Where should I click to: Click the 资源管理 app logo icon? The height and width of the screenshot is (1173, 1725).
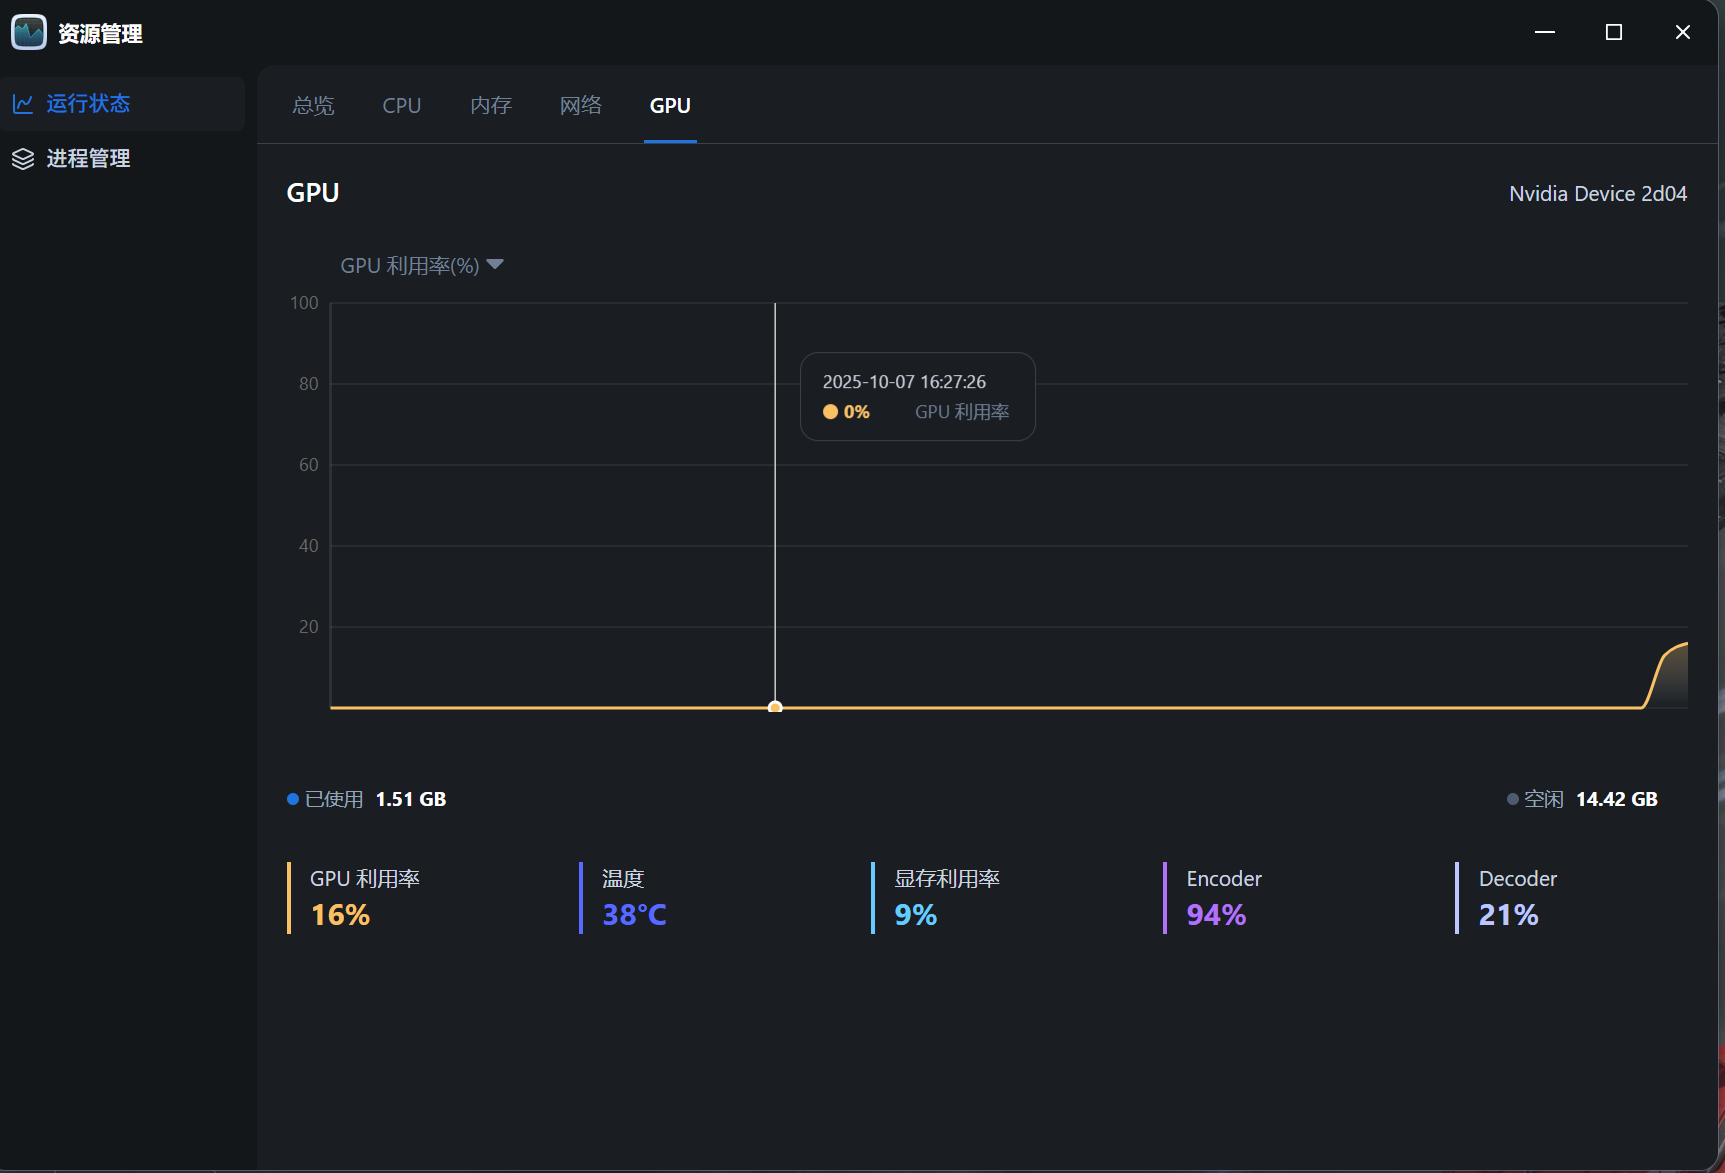29,33
